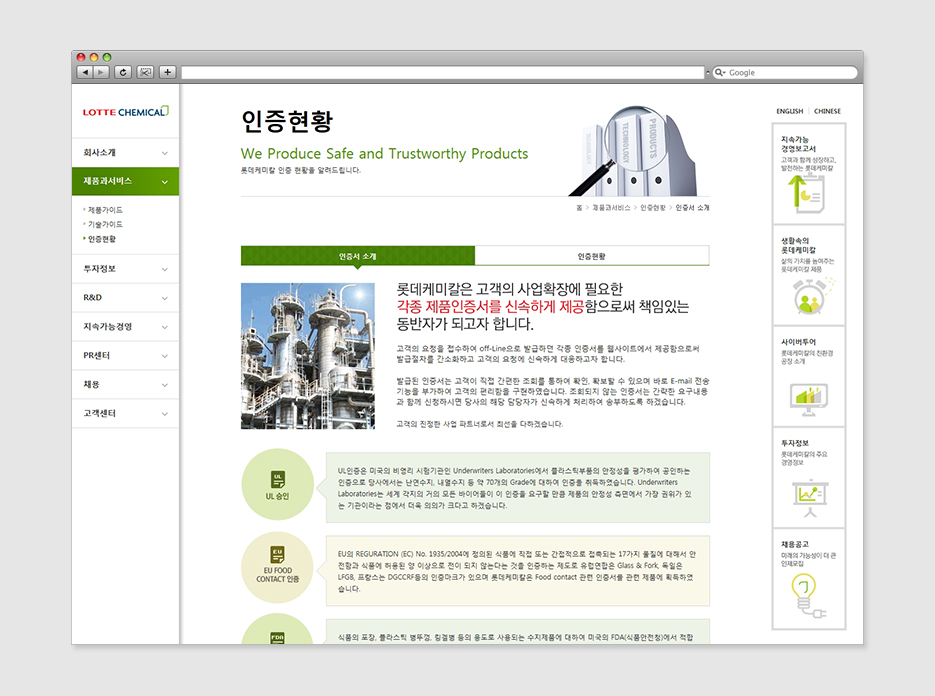935x696 pixels.
Task: Expand the 회사소개 menu chevron
Action: click(165, 153)
